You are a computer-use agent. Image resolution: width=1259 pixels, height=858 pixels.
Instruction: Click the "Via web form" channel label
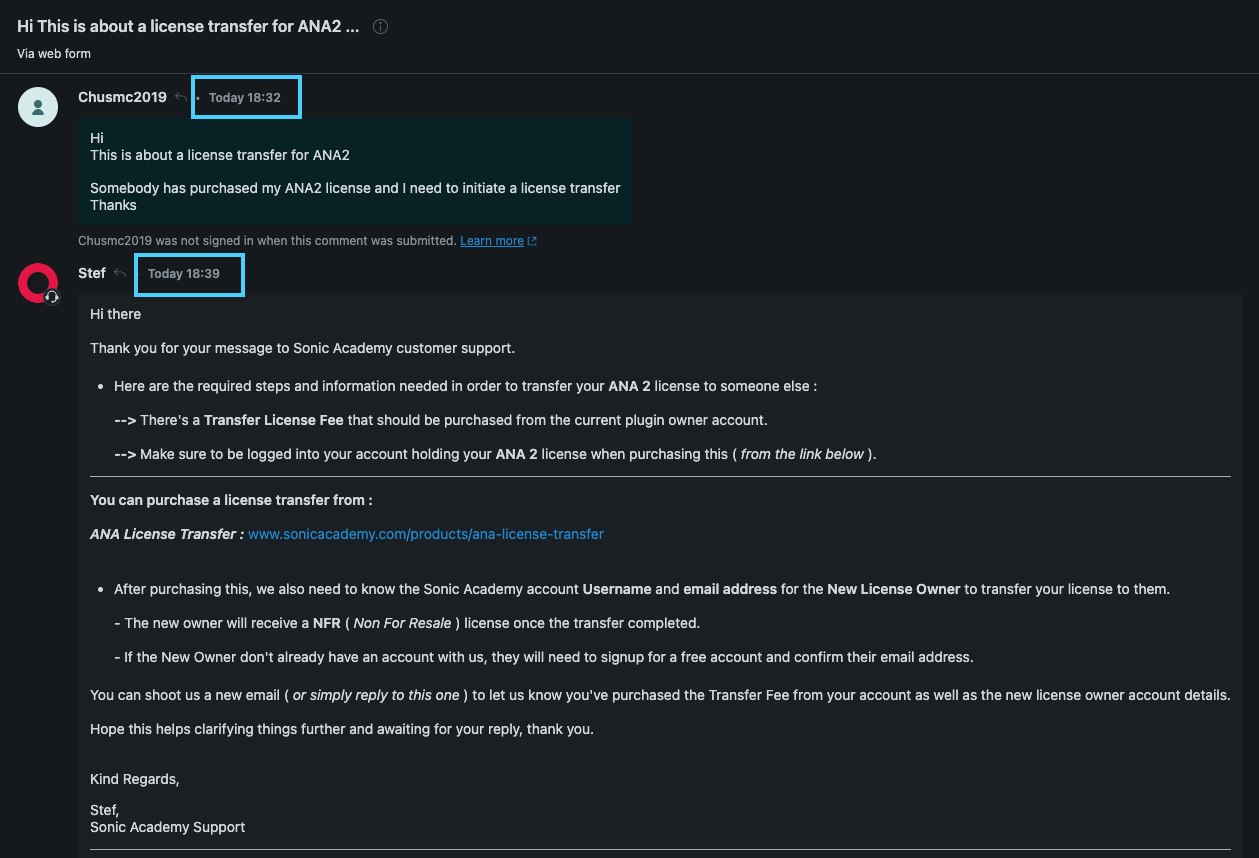[x=54, y=53]
